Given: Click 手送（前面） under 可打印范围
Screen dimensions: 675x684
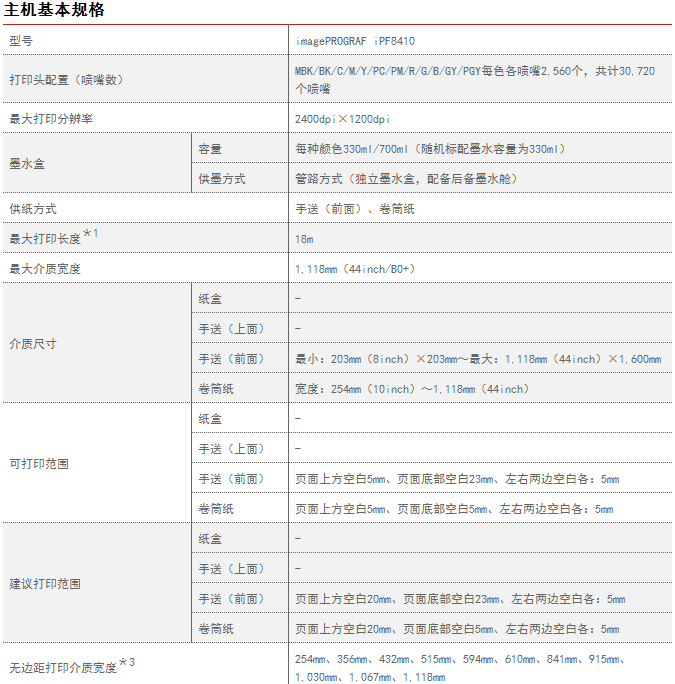Looking at the screenshot, I should [x=231, y=479].
